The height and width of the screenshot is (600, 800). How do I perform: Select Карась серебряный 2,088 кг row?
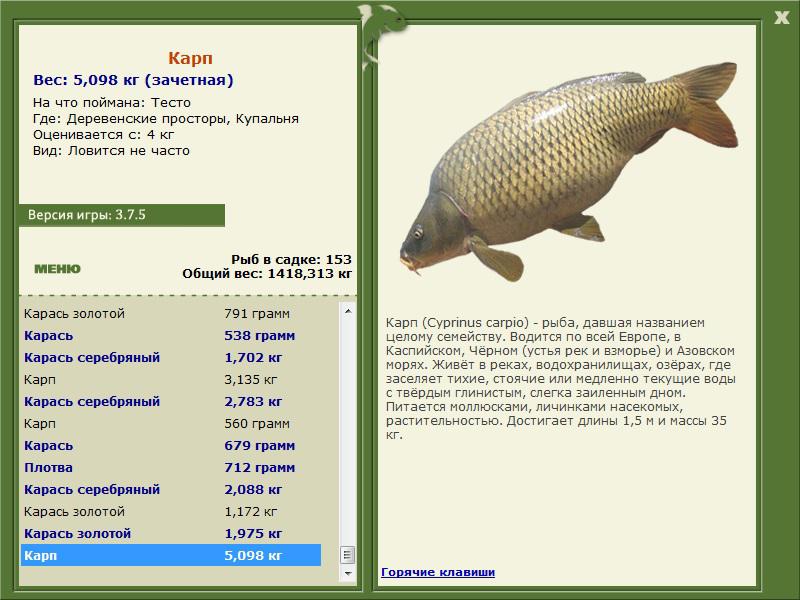pos(171,489)
